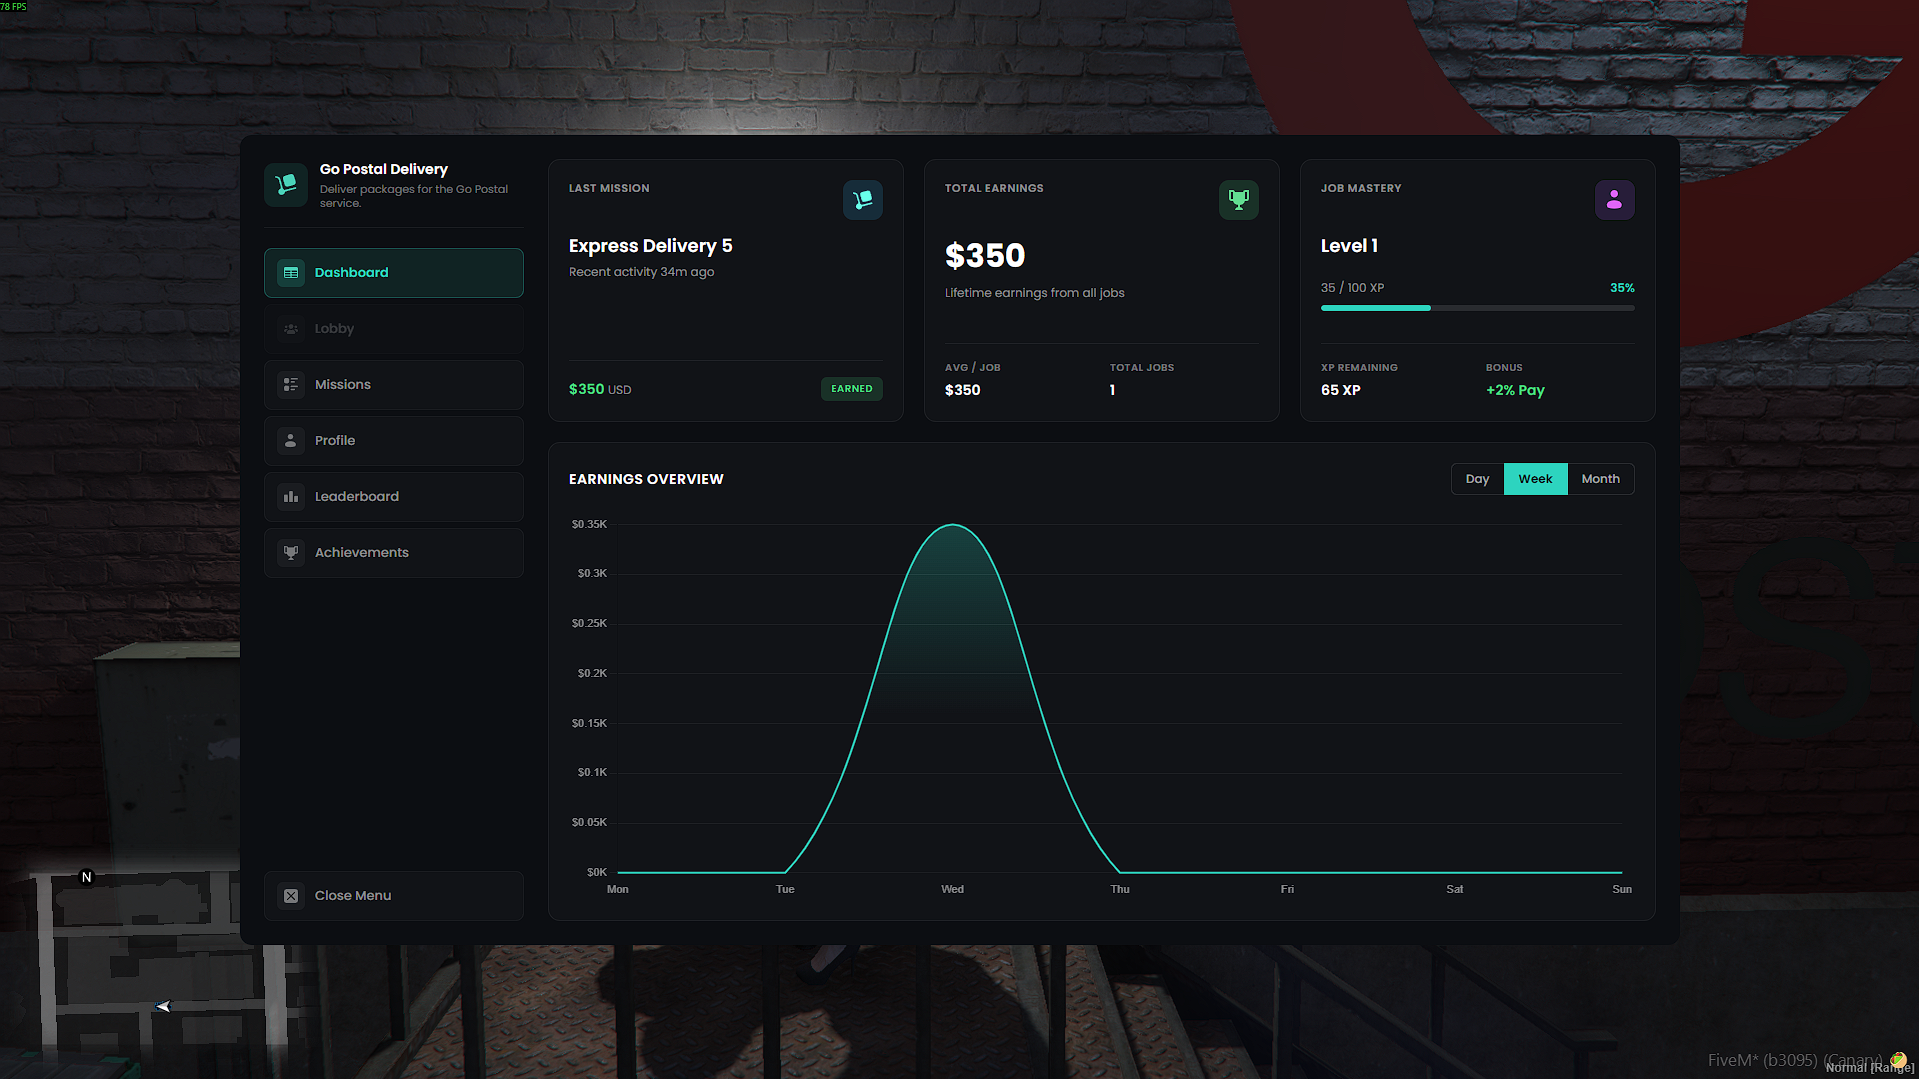Click the Close Menu X icon
Screen dimensions: 1919x1079
point(291,896)
